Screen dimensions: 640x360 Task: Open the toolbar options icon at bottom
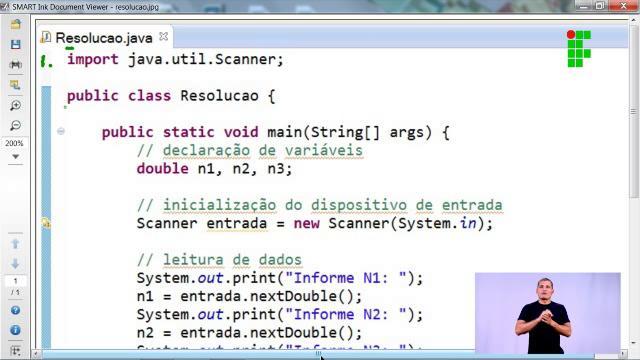[16, 351]
